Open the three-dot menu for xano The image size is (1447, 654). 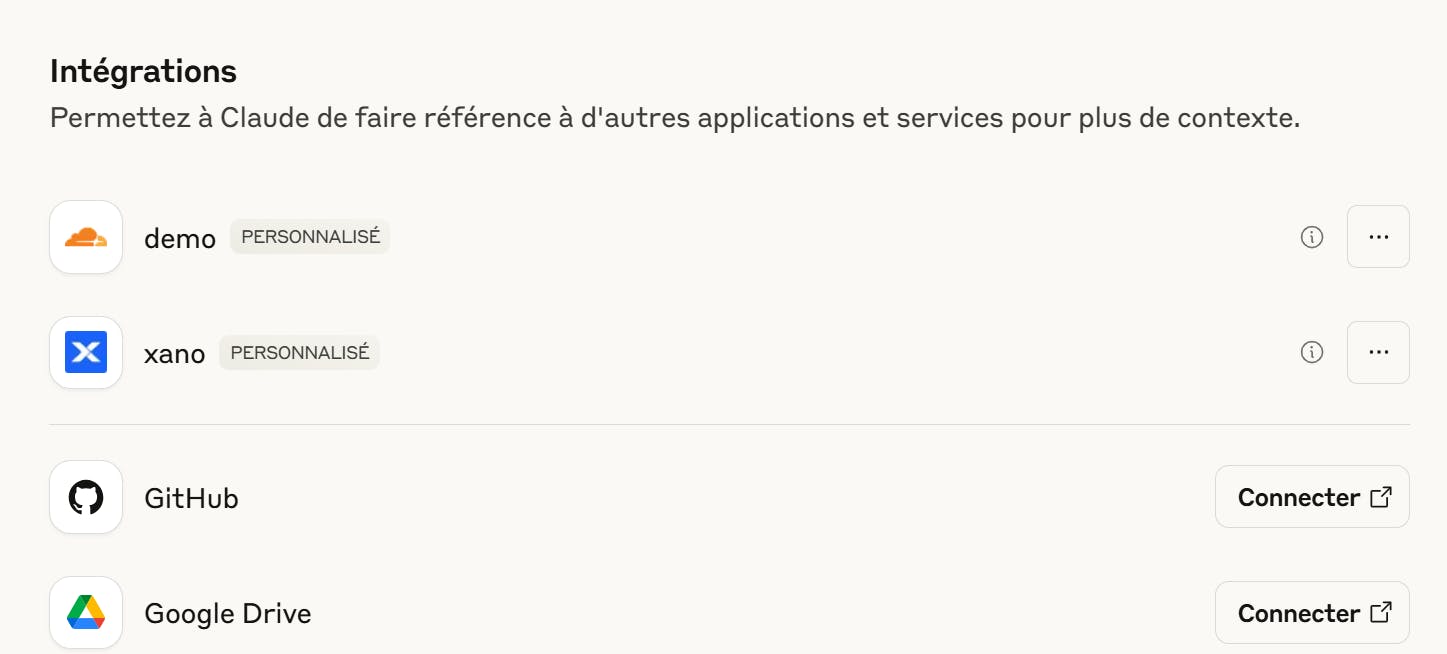(1378, 352)
